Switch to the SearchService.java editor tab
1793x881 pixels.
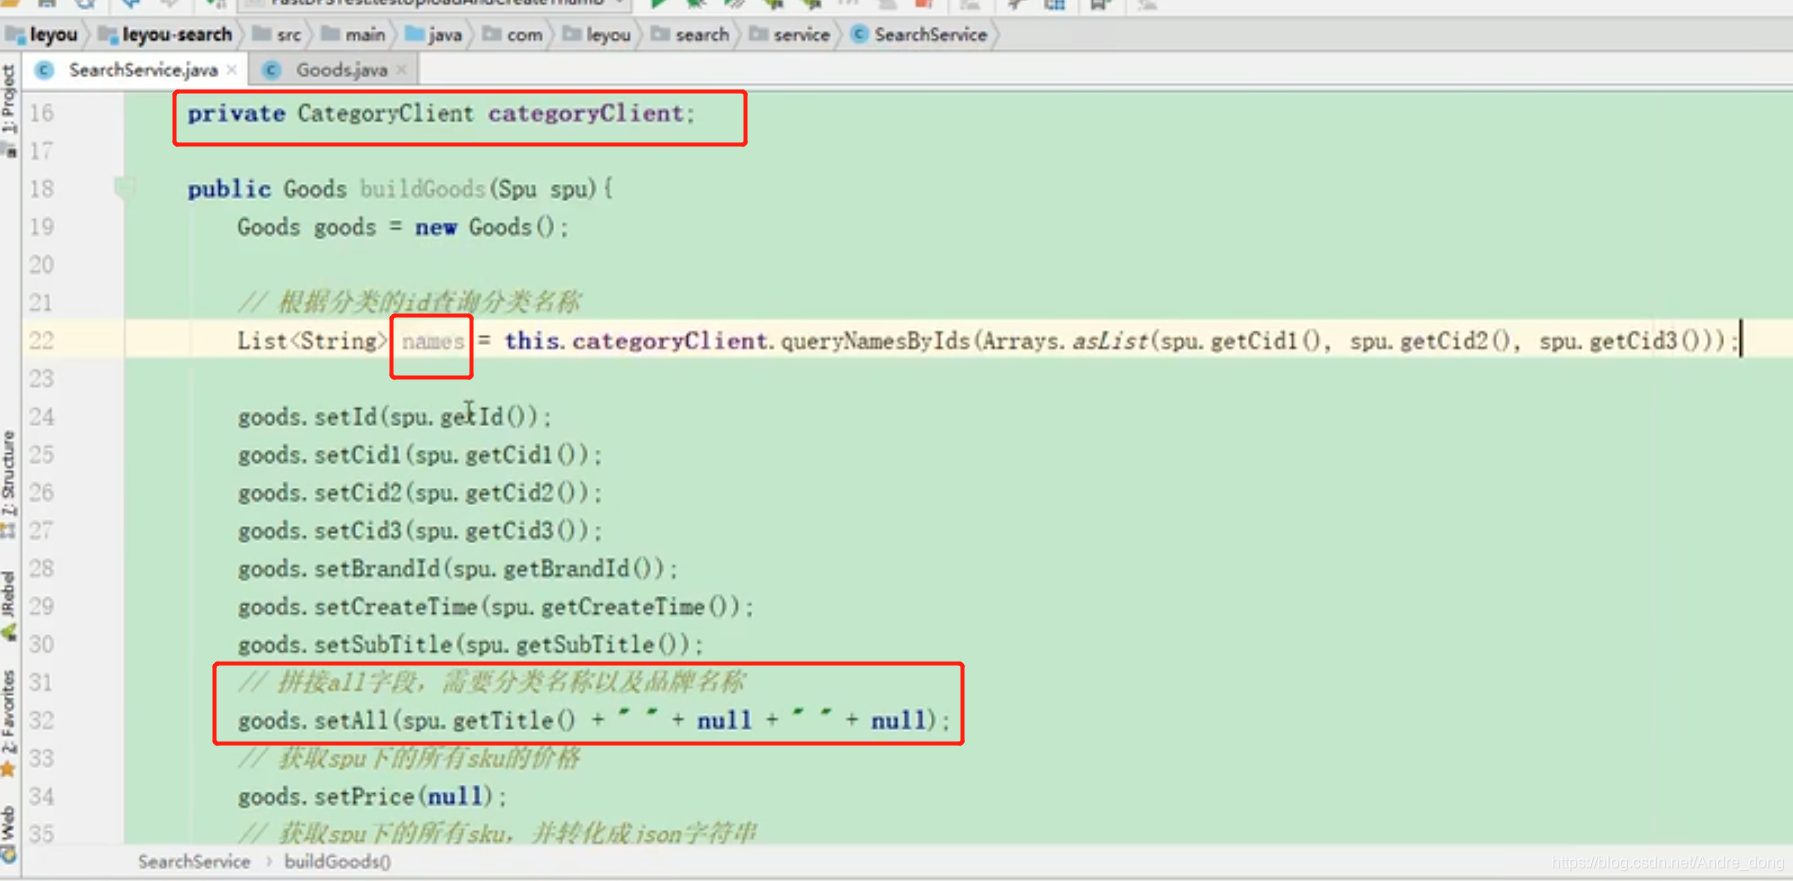[142, 70]
